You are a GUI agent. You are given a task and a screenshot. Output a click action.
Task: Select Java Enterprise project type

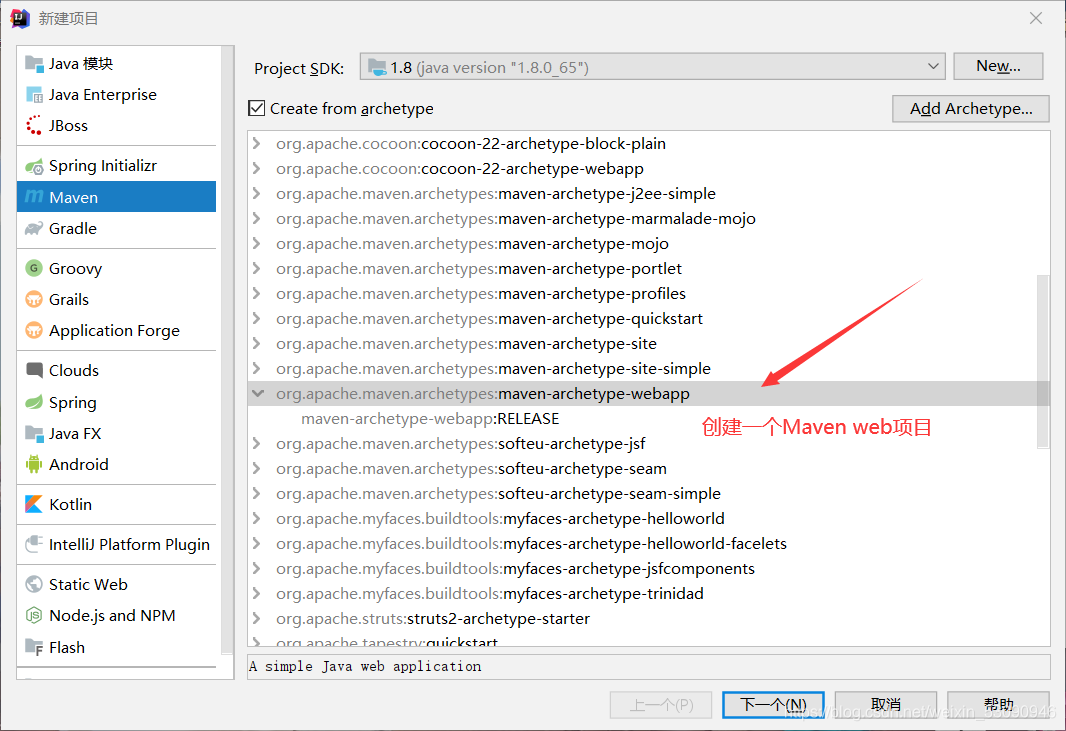(116, 95)
